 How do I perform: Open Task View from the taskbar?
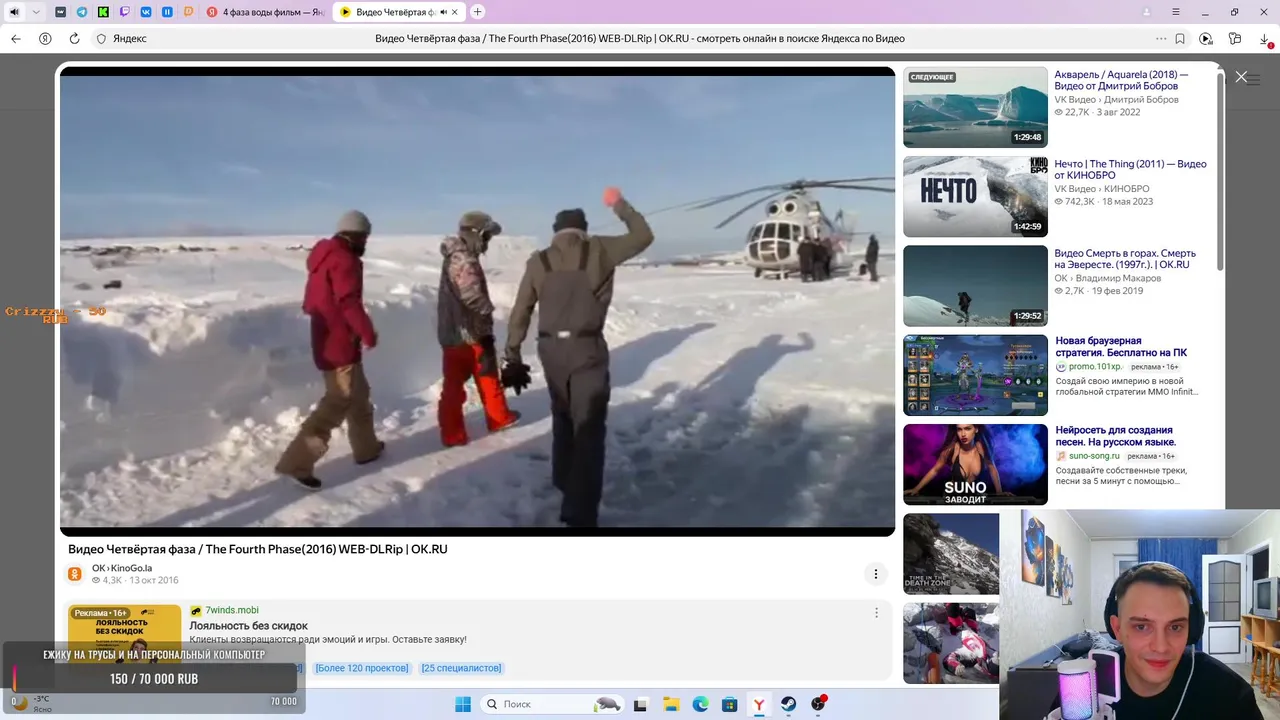(x=640, y=704)
